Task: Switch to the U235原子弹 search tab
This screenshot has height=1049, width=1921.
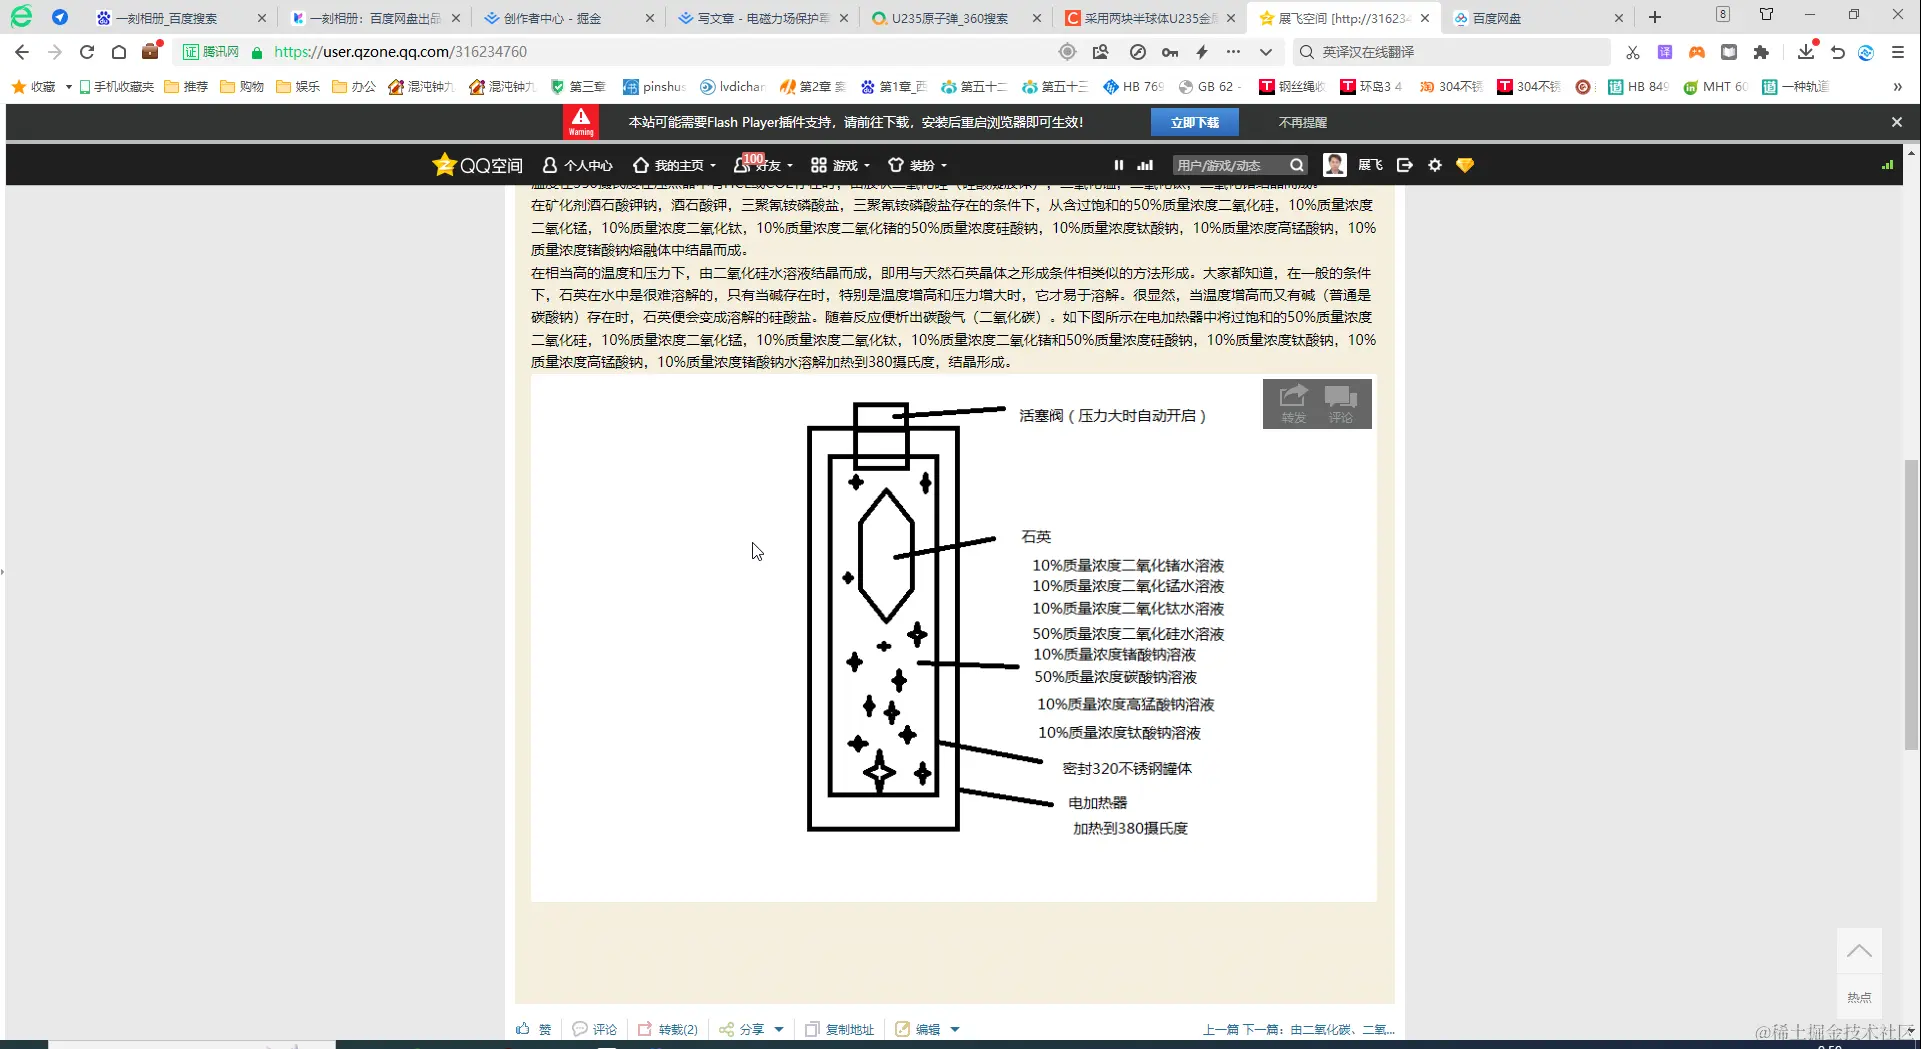Action: pos(950,17)
